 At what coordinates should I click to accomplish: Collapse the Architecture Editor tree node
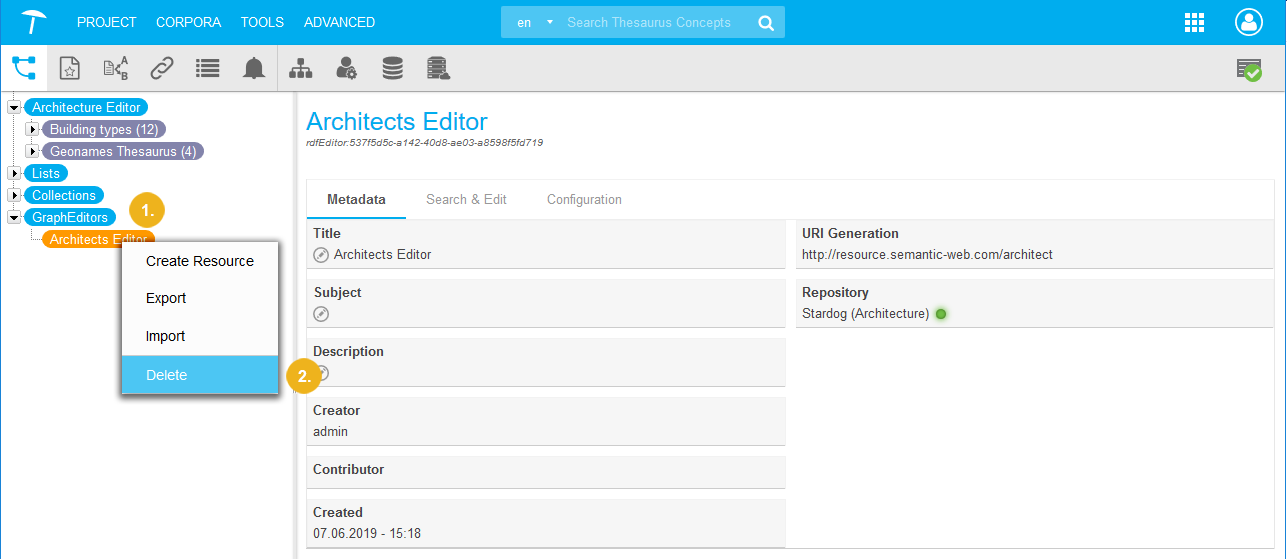pos(14,107)
